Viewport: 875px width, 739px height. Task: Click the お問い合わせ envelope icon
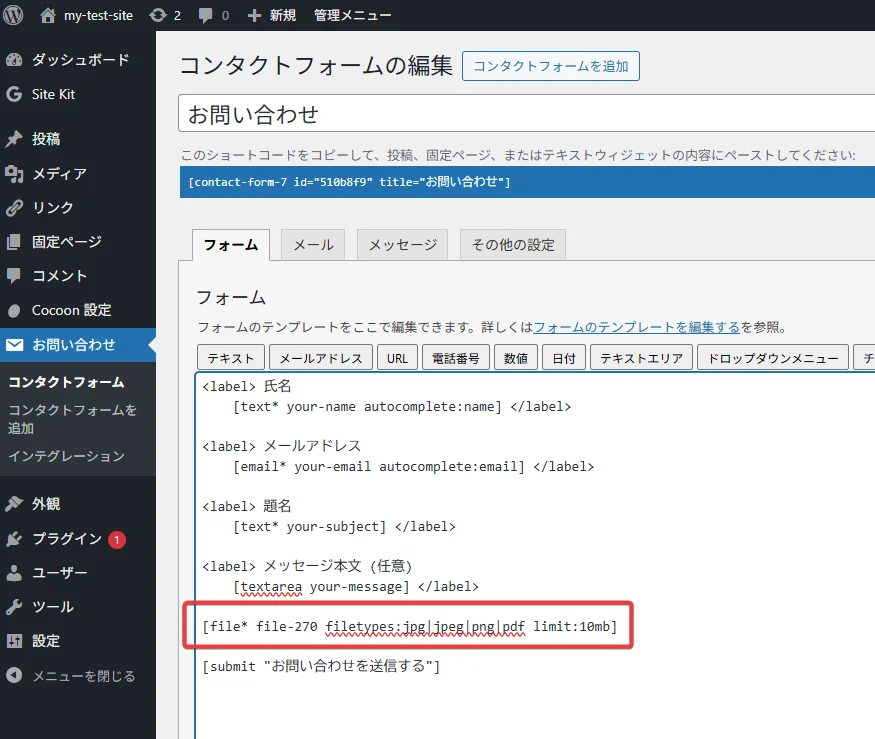(x=15, y=345)
